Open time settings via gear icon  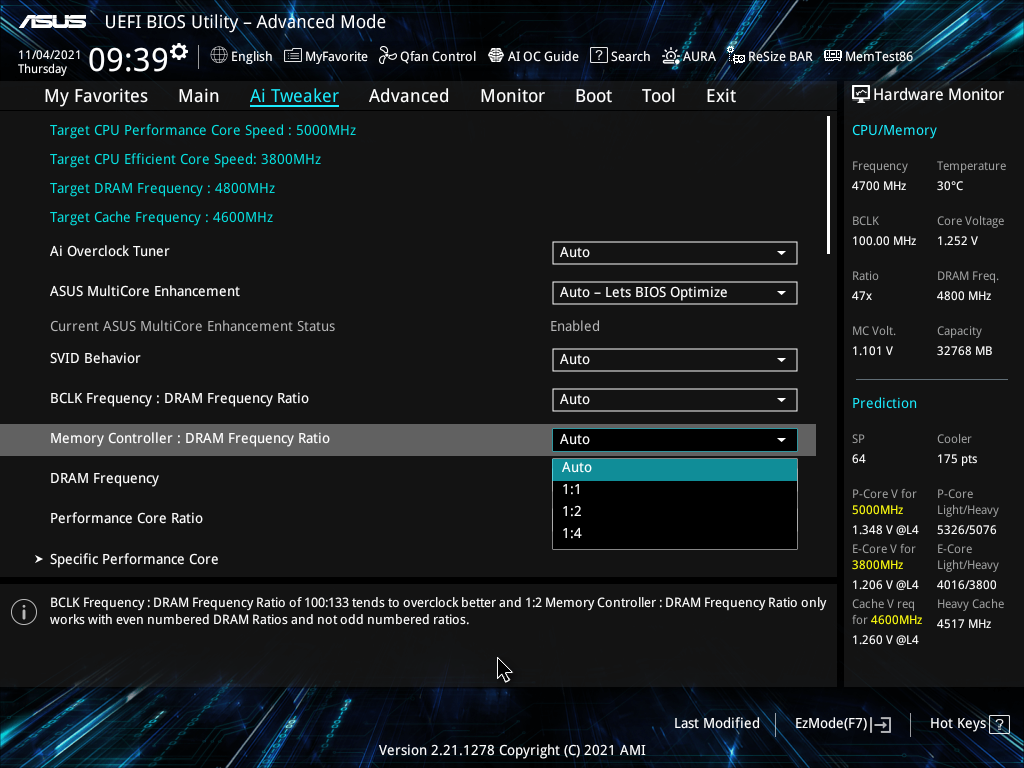[178, 52]
